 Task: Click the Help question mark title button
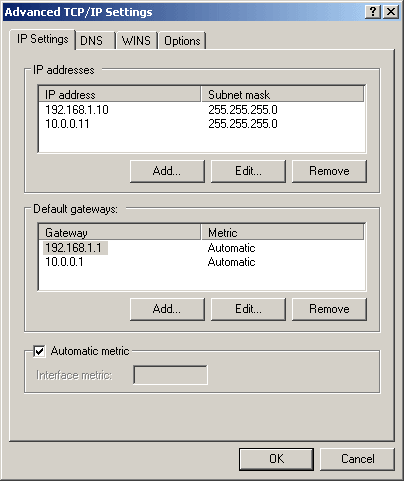pyautogui.click(x=373, y=12)
